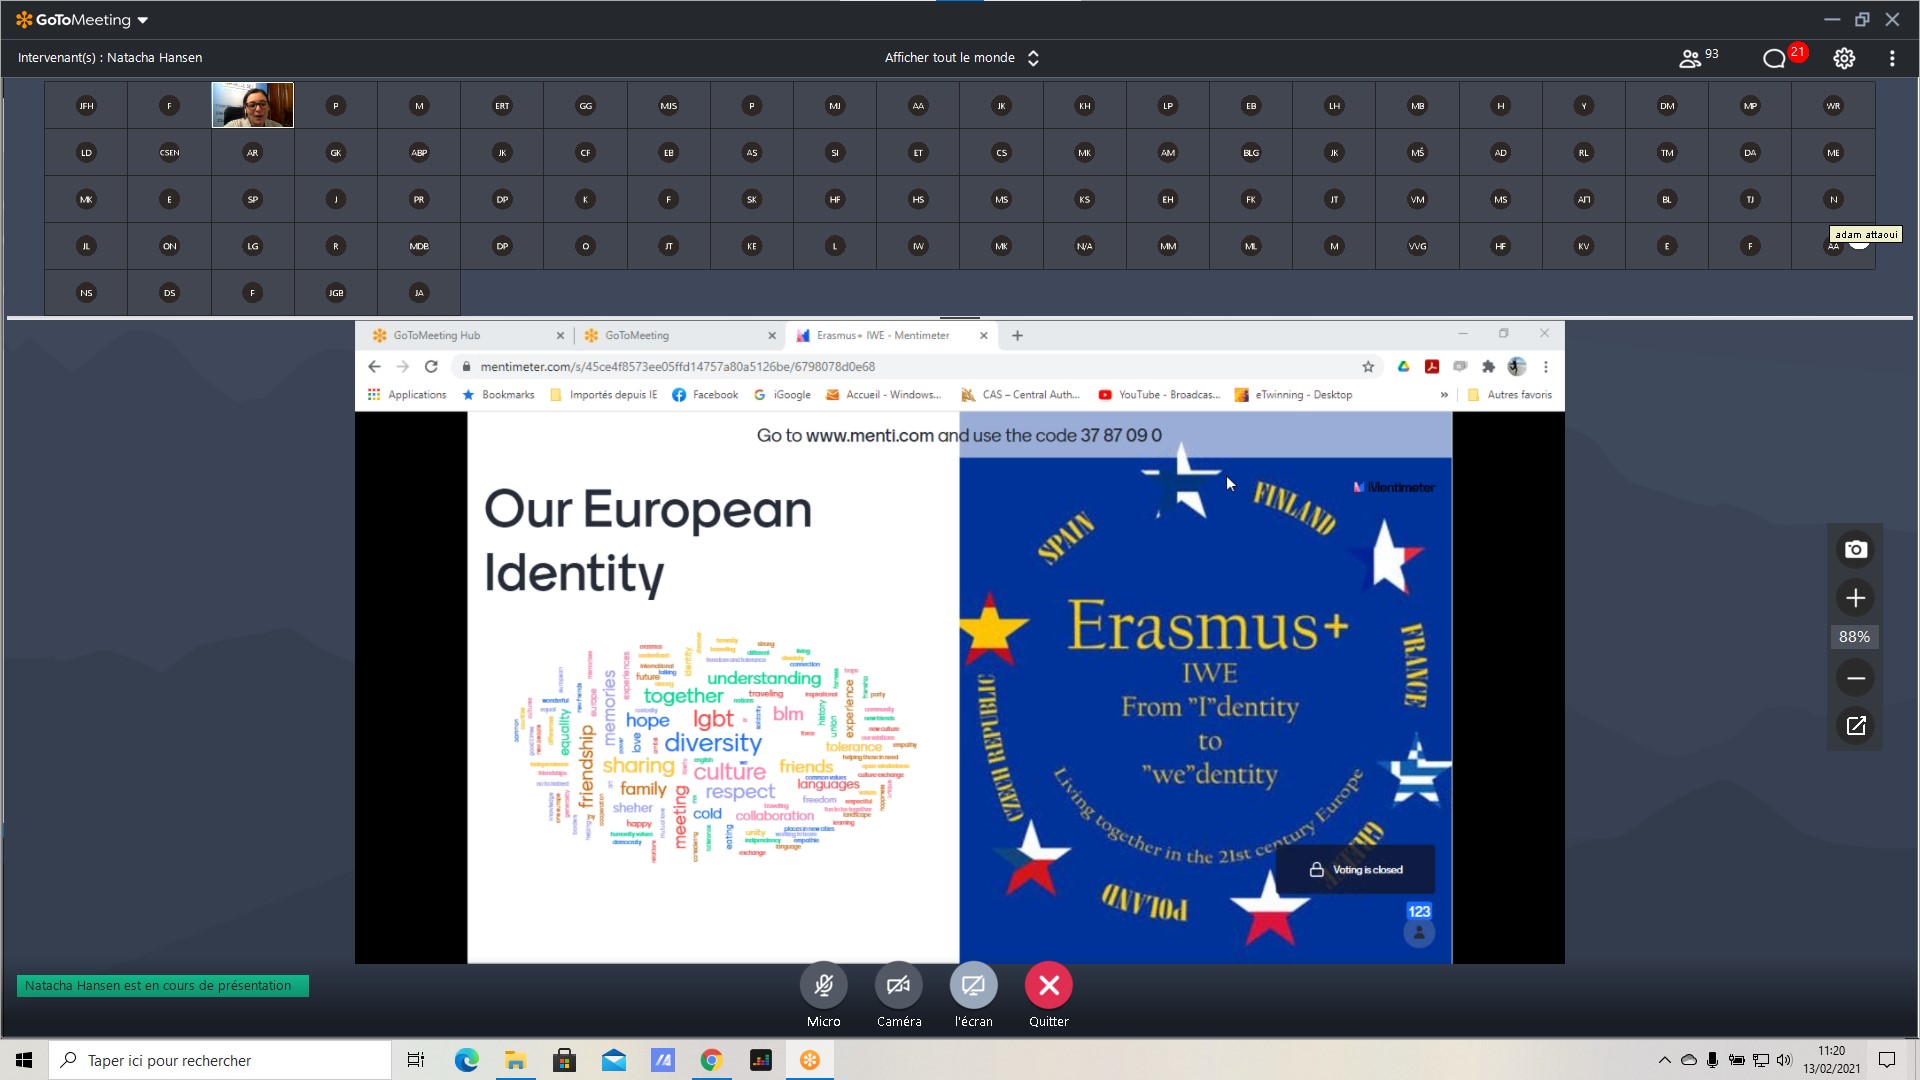
Task: Take a screenshot with camera icon
Action: click(x=1855, y=549)
